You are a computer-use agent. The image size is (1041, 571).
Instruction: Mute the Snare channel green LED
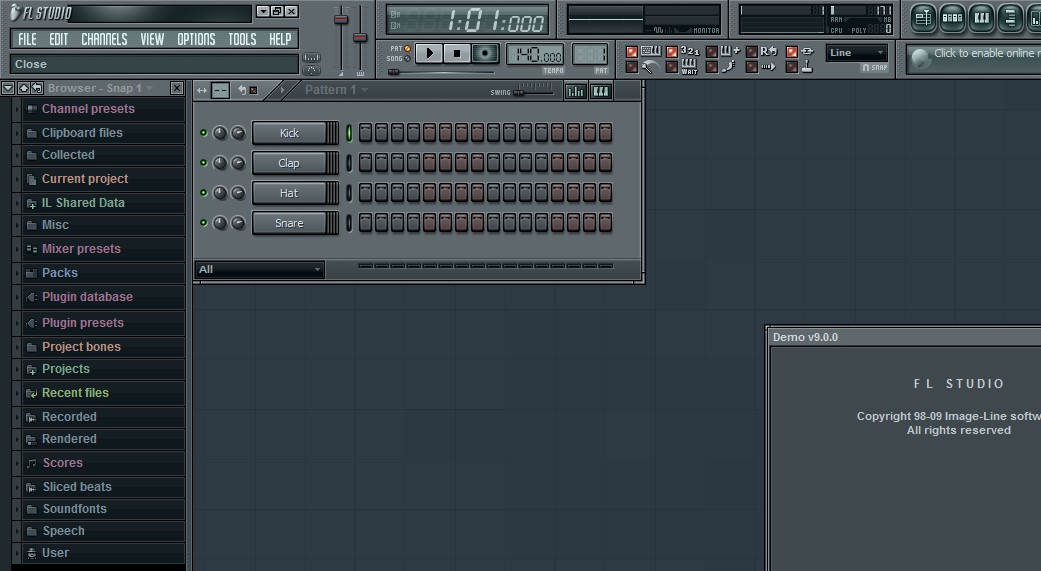coord(204,222)
